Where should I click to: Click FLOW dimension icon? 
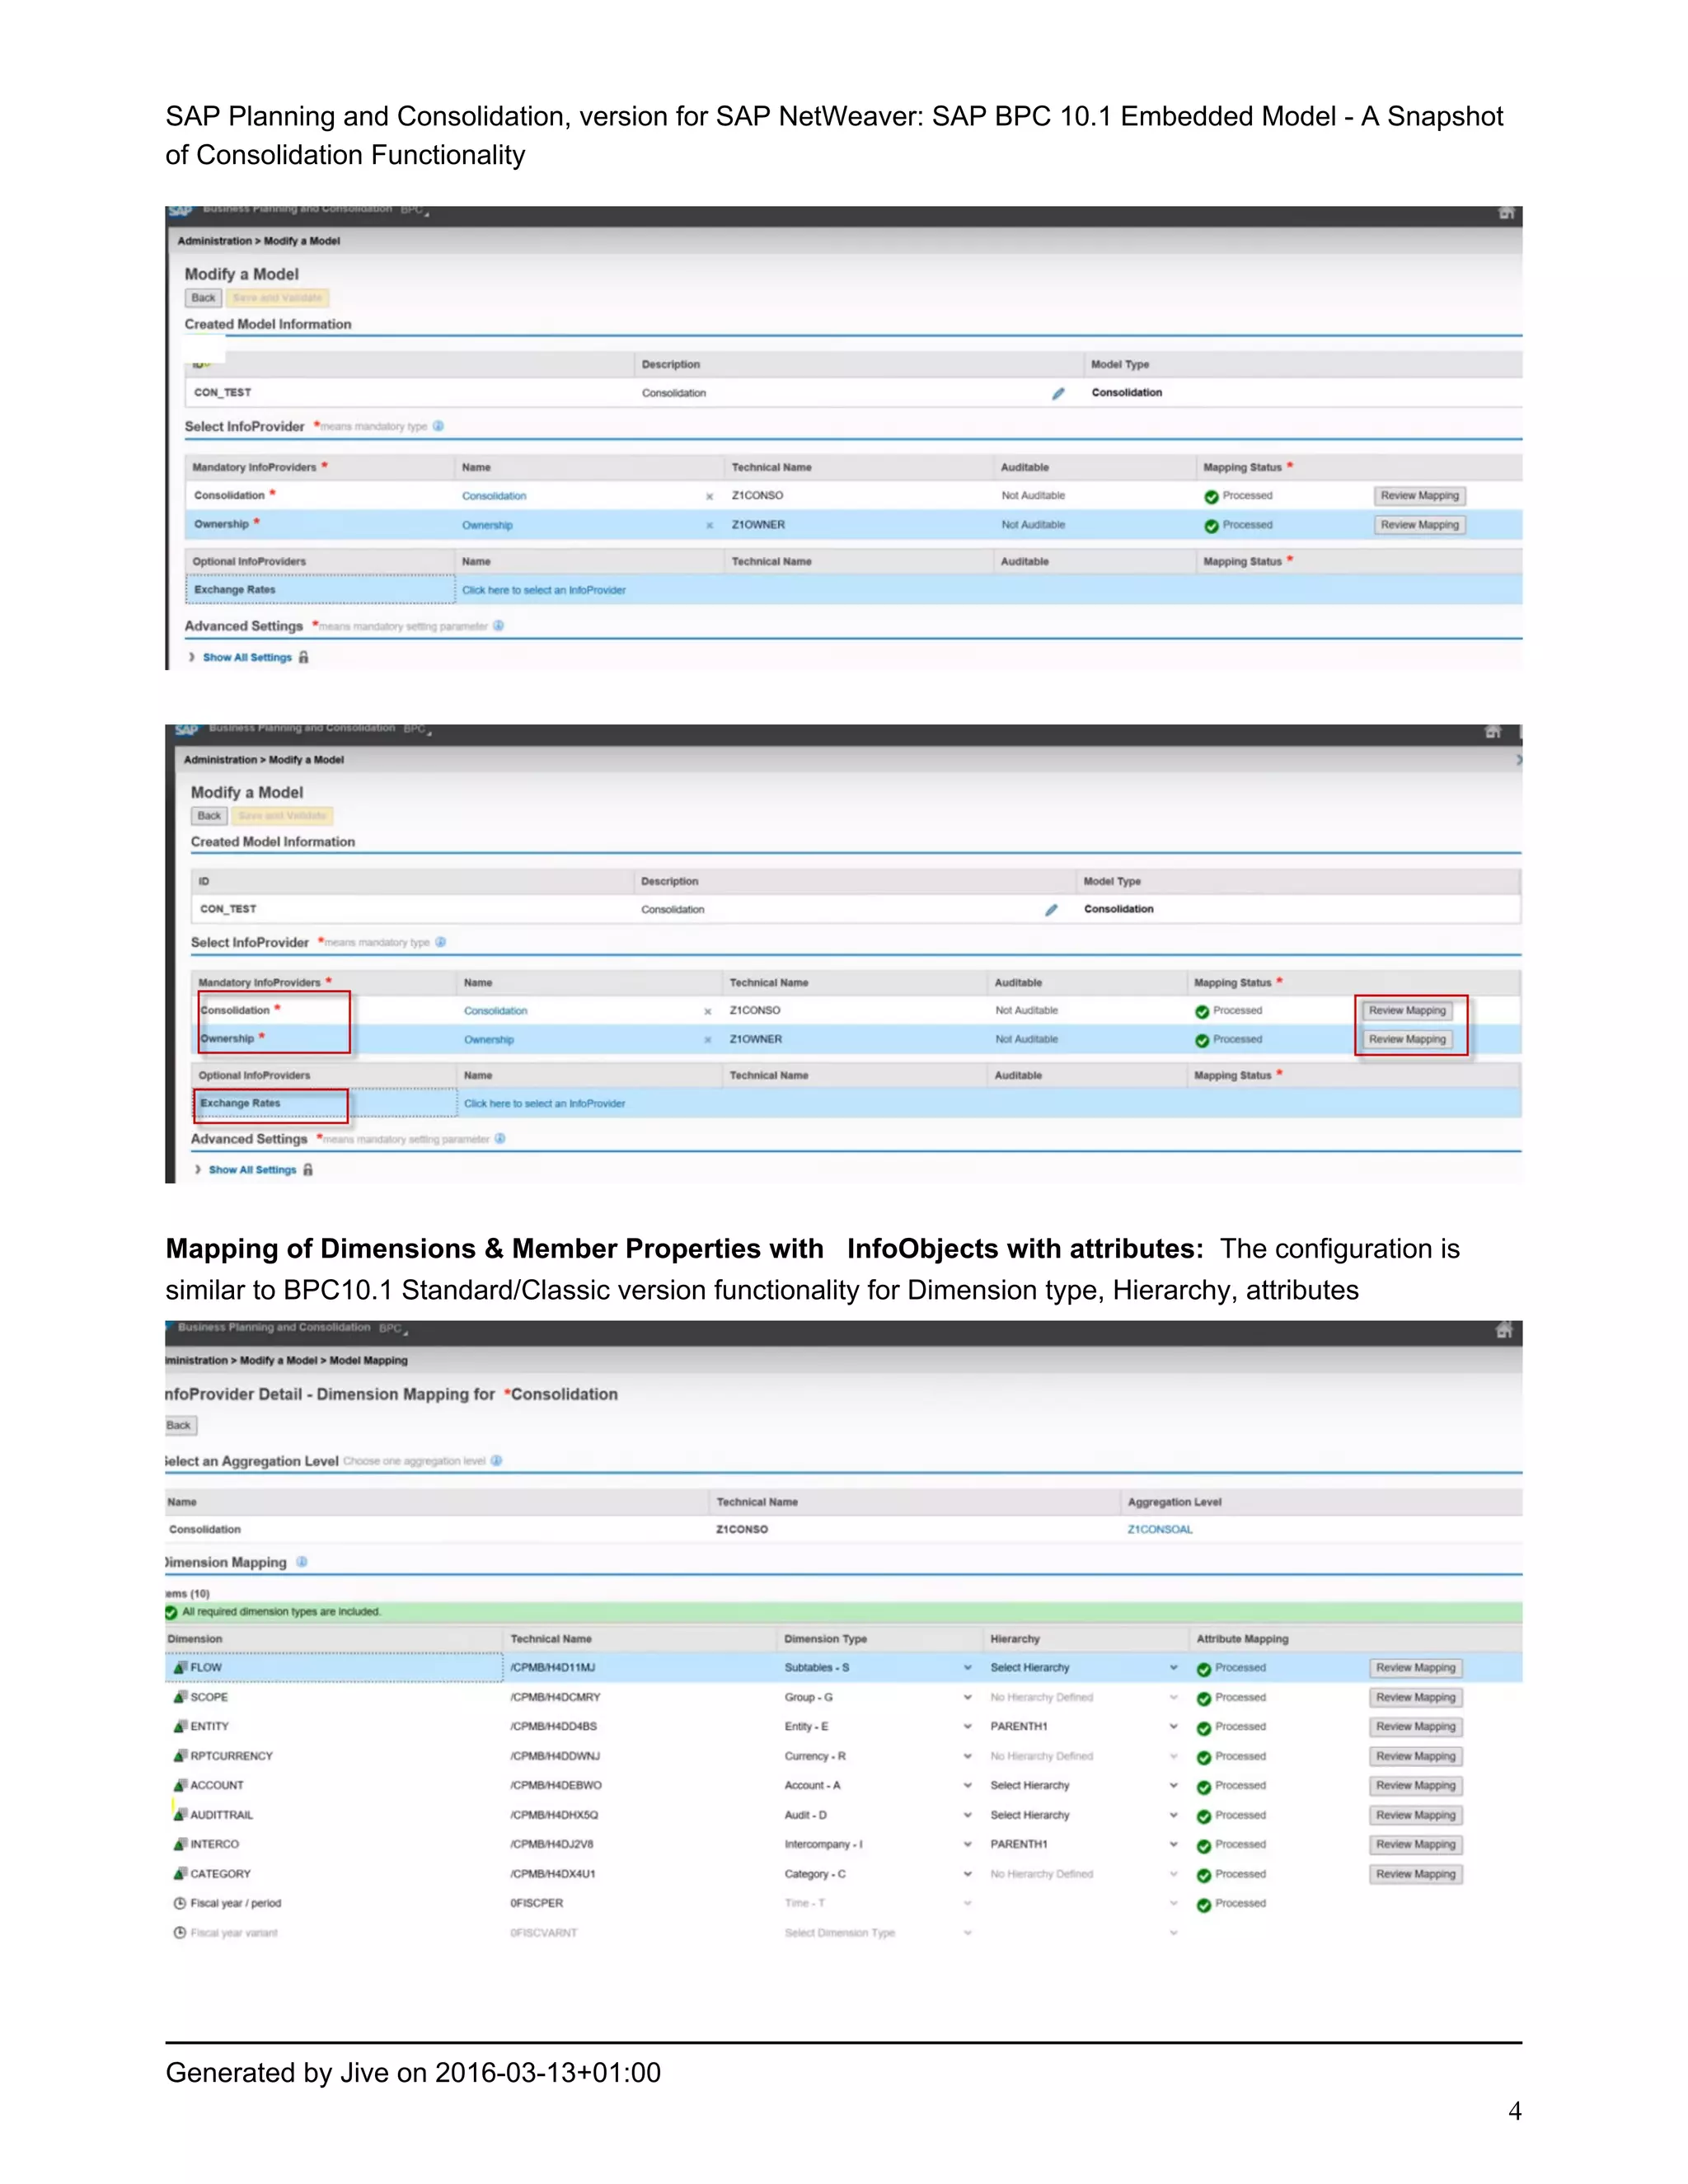pyautogui.click(x=180, y=1667)
